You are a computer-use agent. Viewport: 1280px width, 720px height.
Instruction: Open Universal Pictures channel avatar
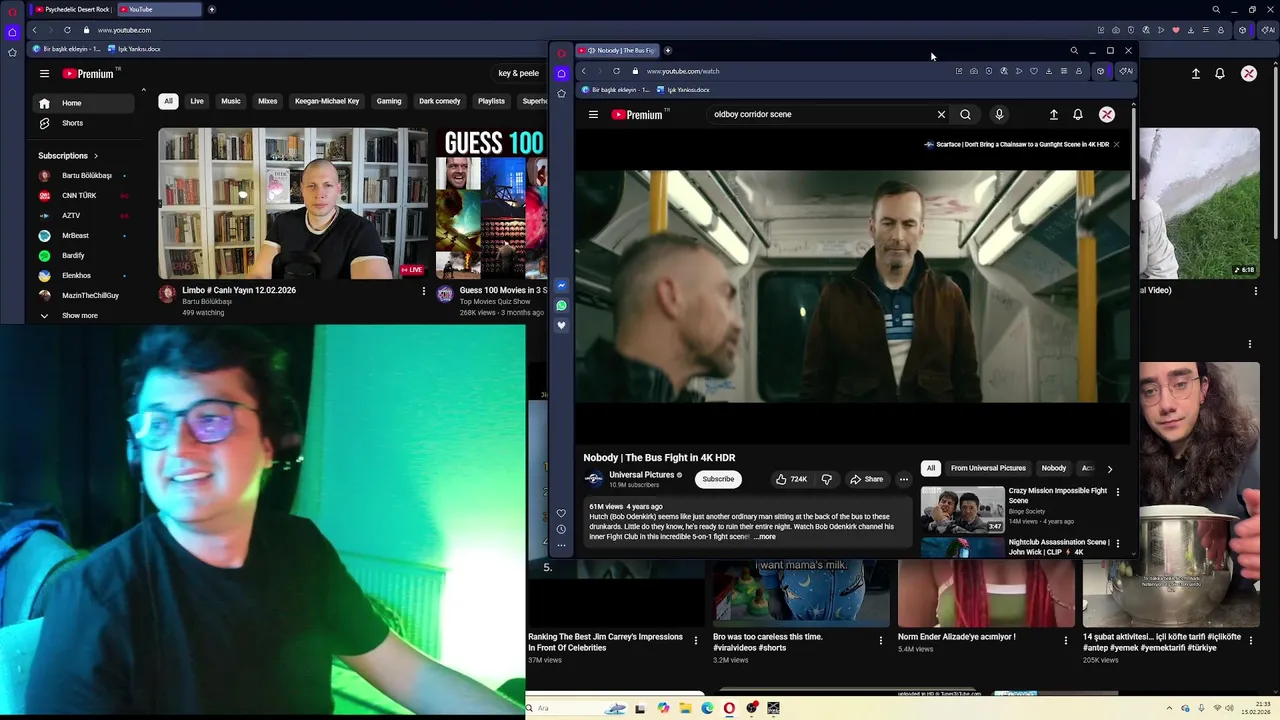[594, 479]
